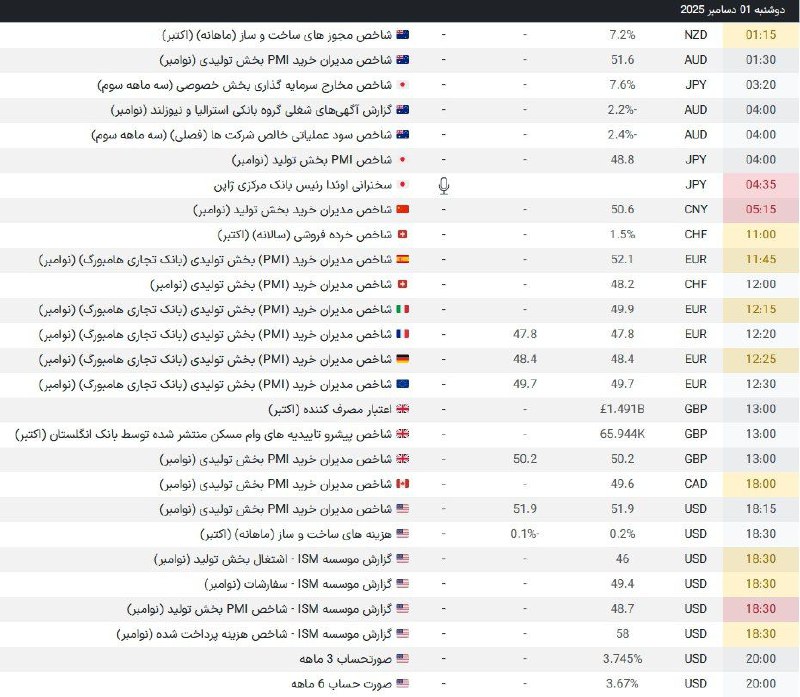This screenshot has width=800, height=697.
Task: Click the Germany flag icon
Action: 402,359
